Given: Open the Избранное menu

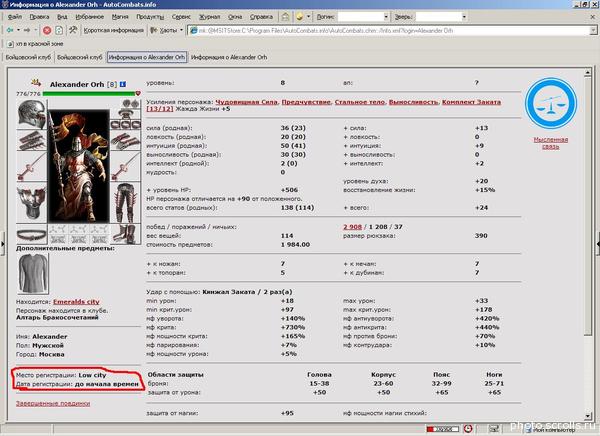Looking at the screenshot, I should pos(90,17).
